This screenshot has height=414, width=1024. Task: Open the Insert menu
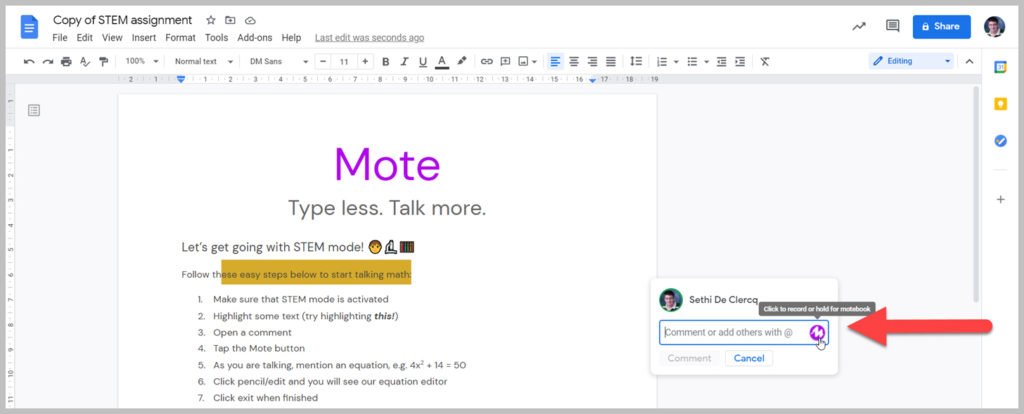(x=144, y=38)
